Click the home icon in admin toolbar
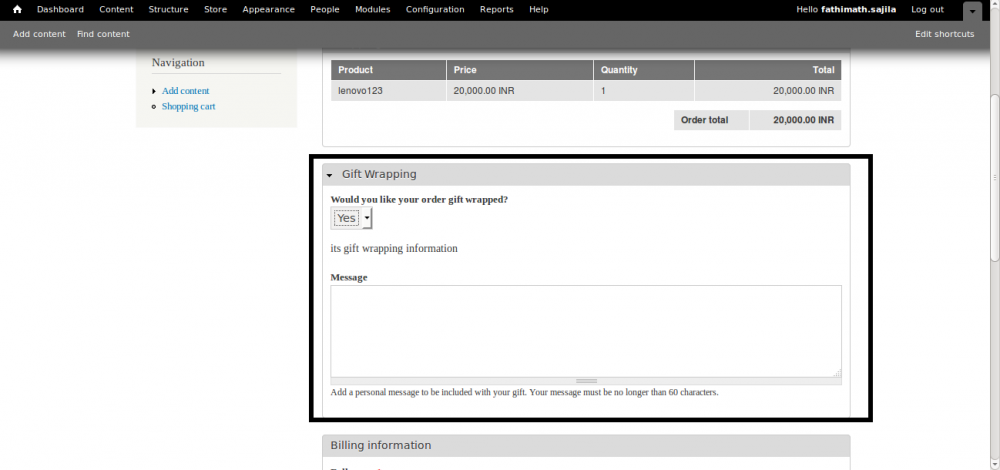 [17, 10]
